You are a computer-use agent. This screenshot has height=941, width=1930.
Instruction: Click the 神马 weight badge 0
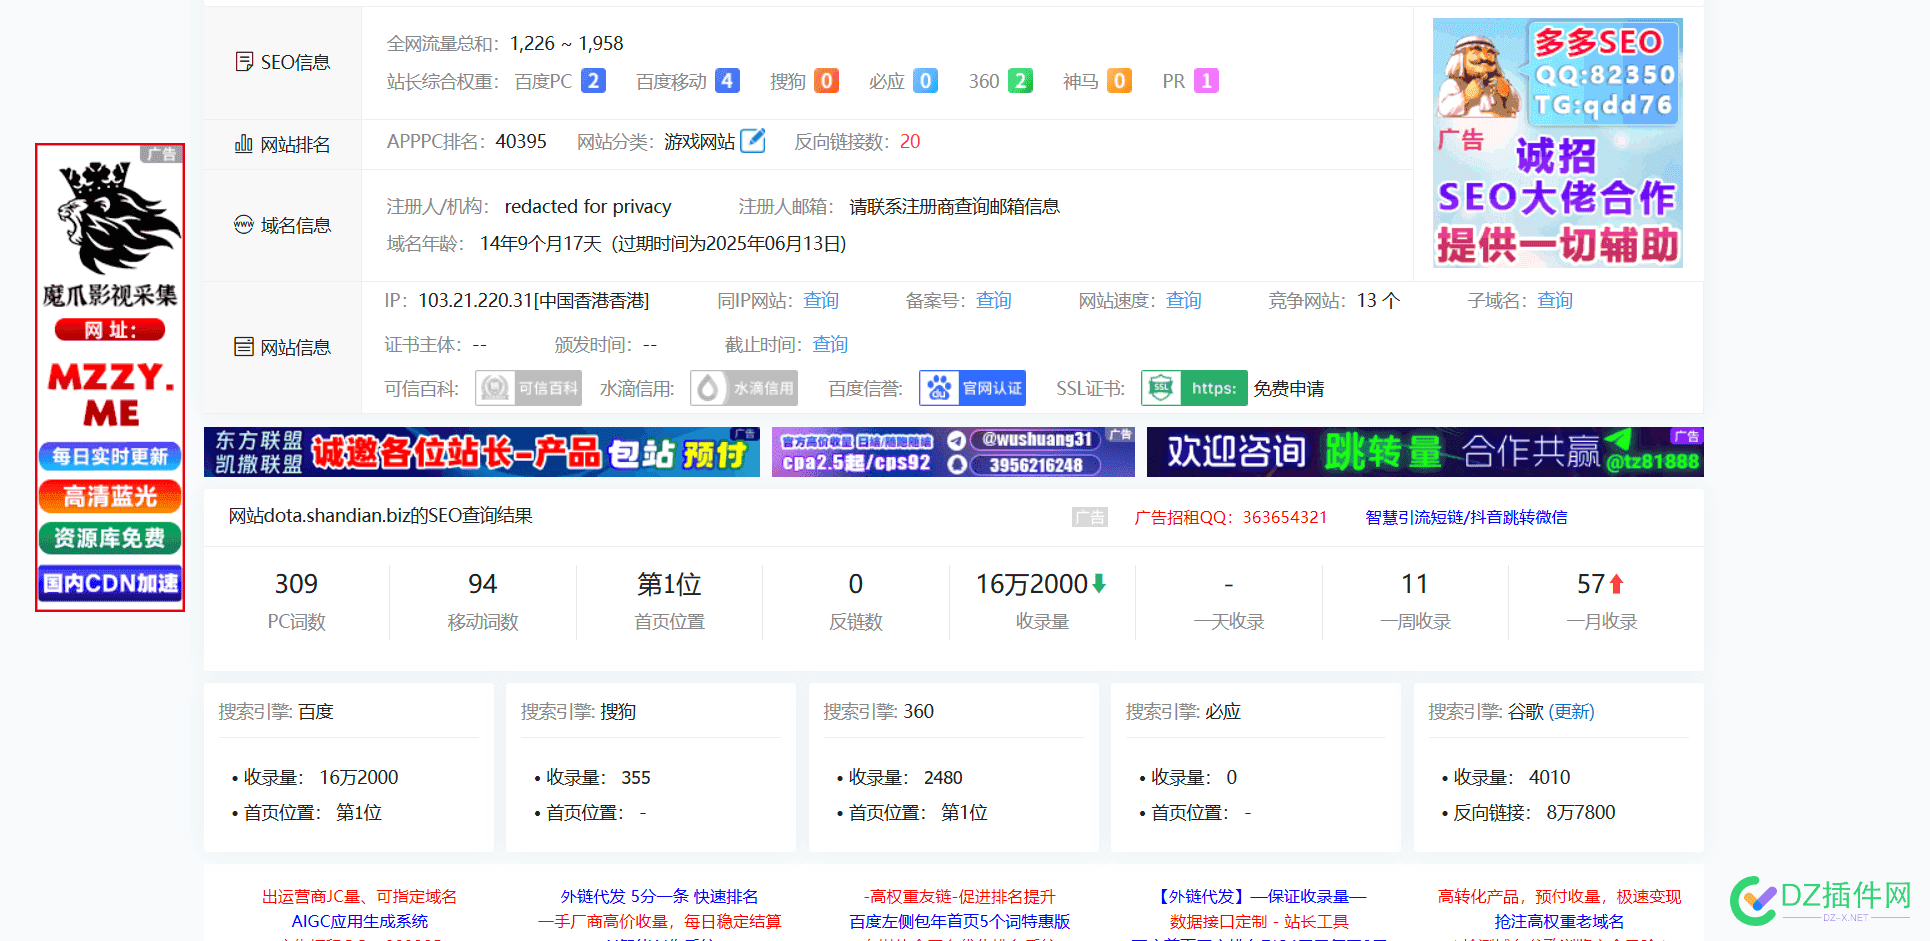point(1119,81)
